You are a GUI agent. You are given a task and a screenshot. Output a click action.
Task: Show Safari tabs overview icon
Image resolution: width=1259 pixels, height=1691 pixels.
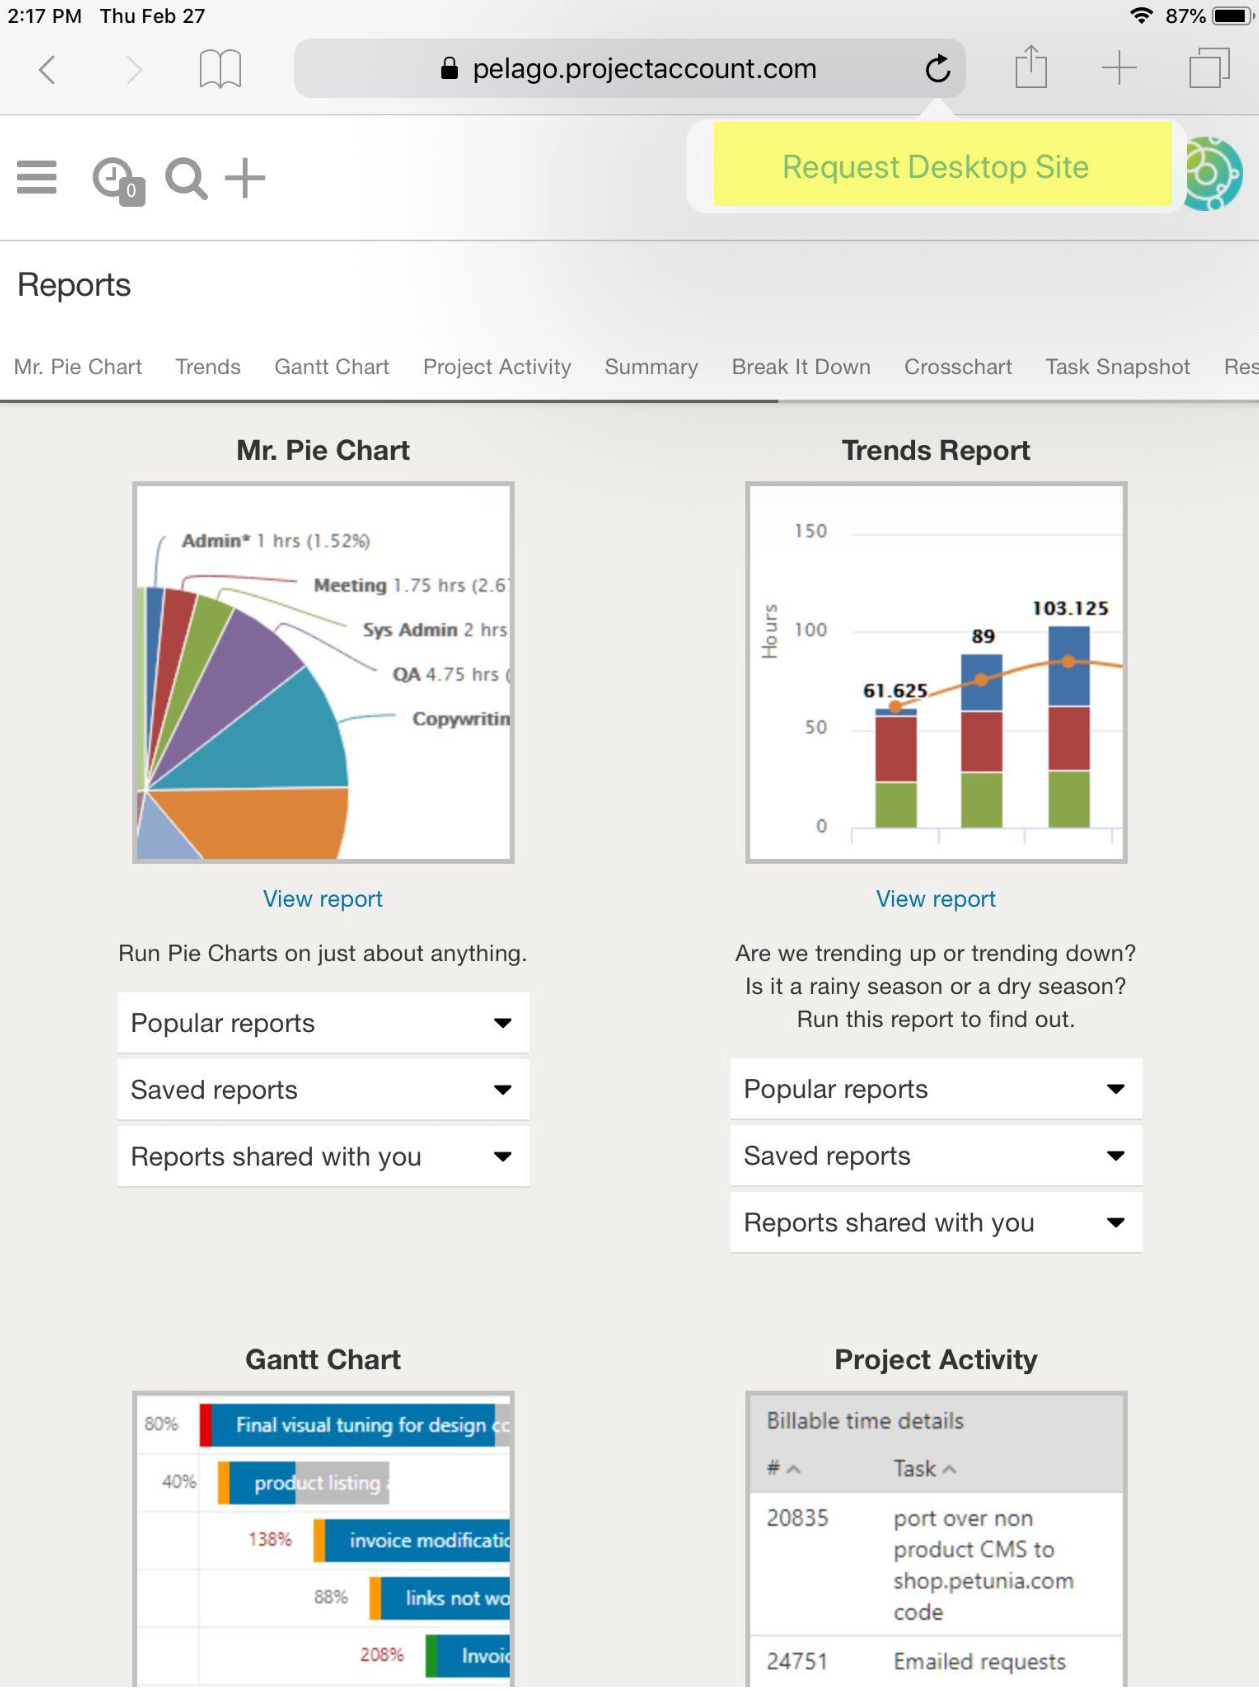(1208, 69)
